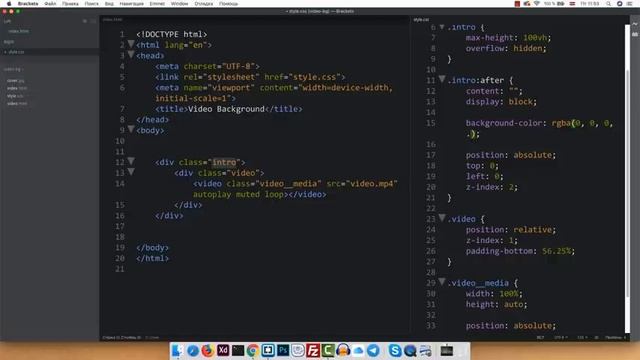Select index.html in left working files
This screenshot has width=640, height=360.
pos(18,31)
